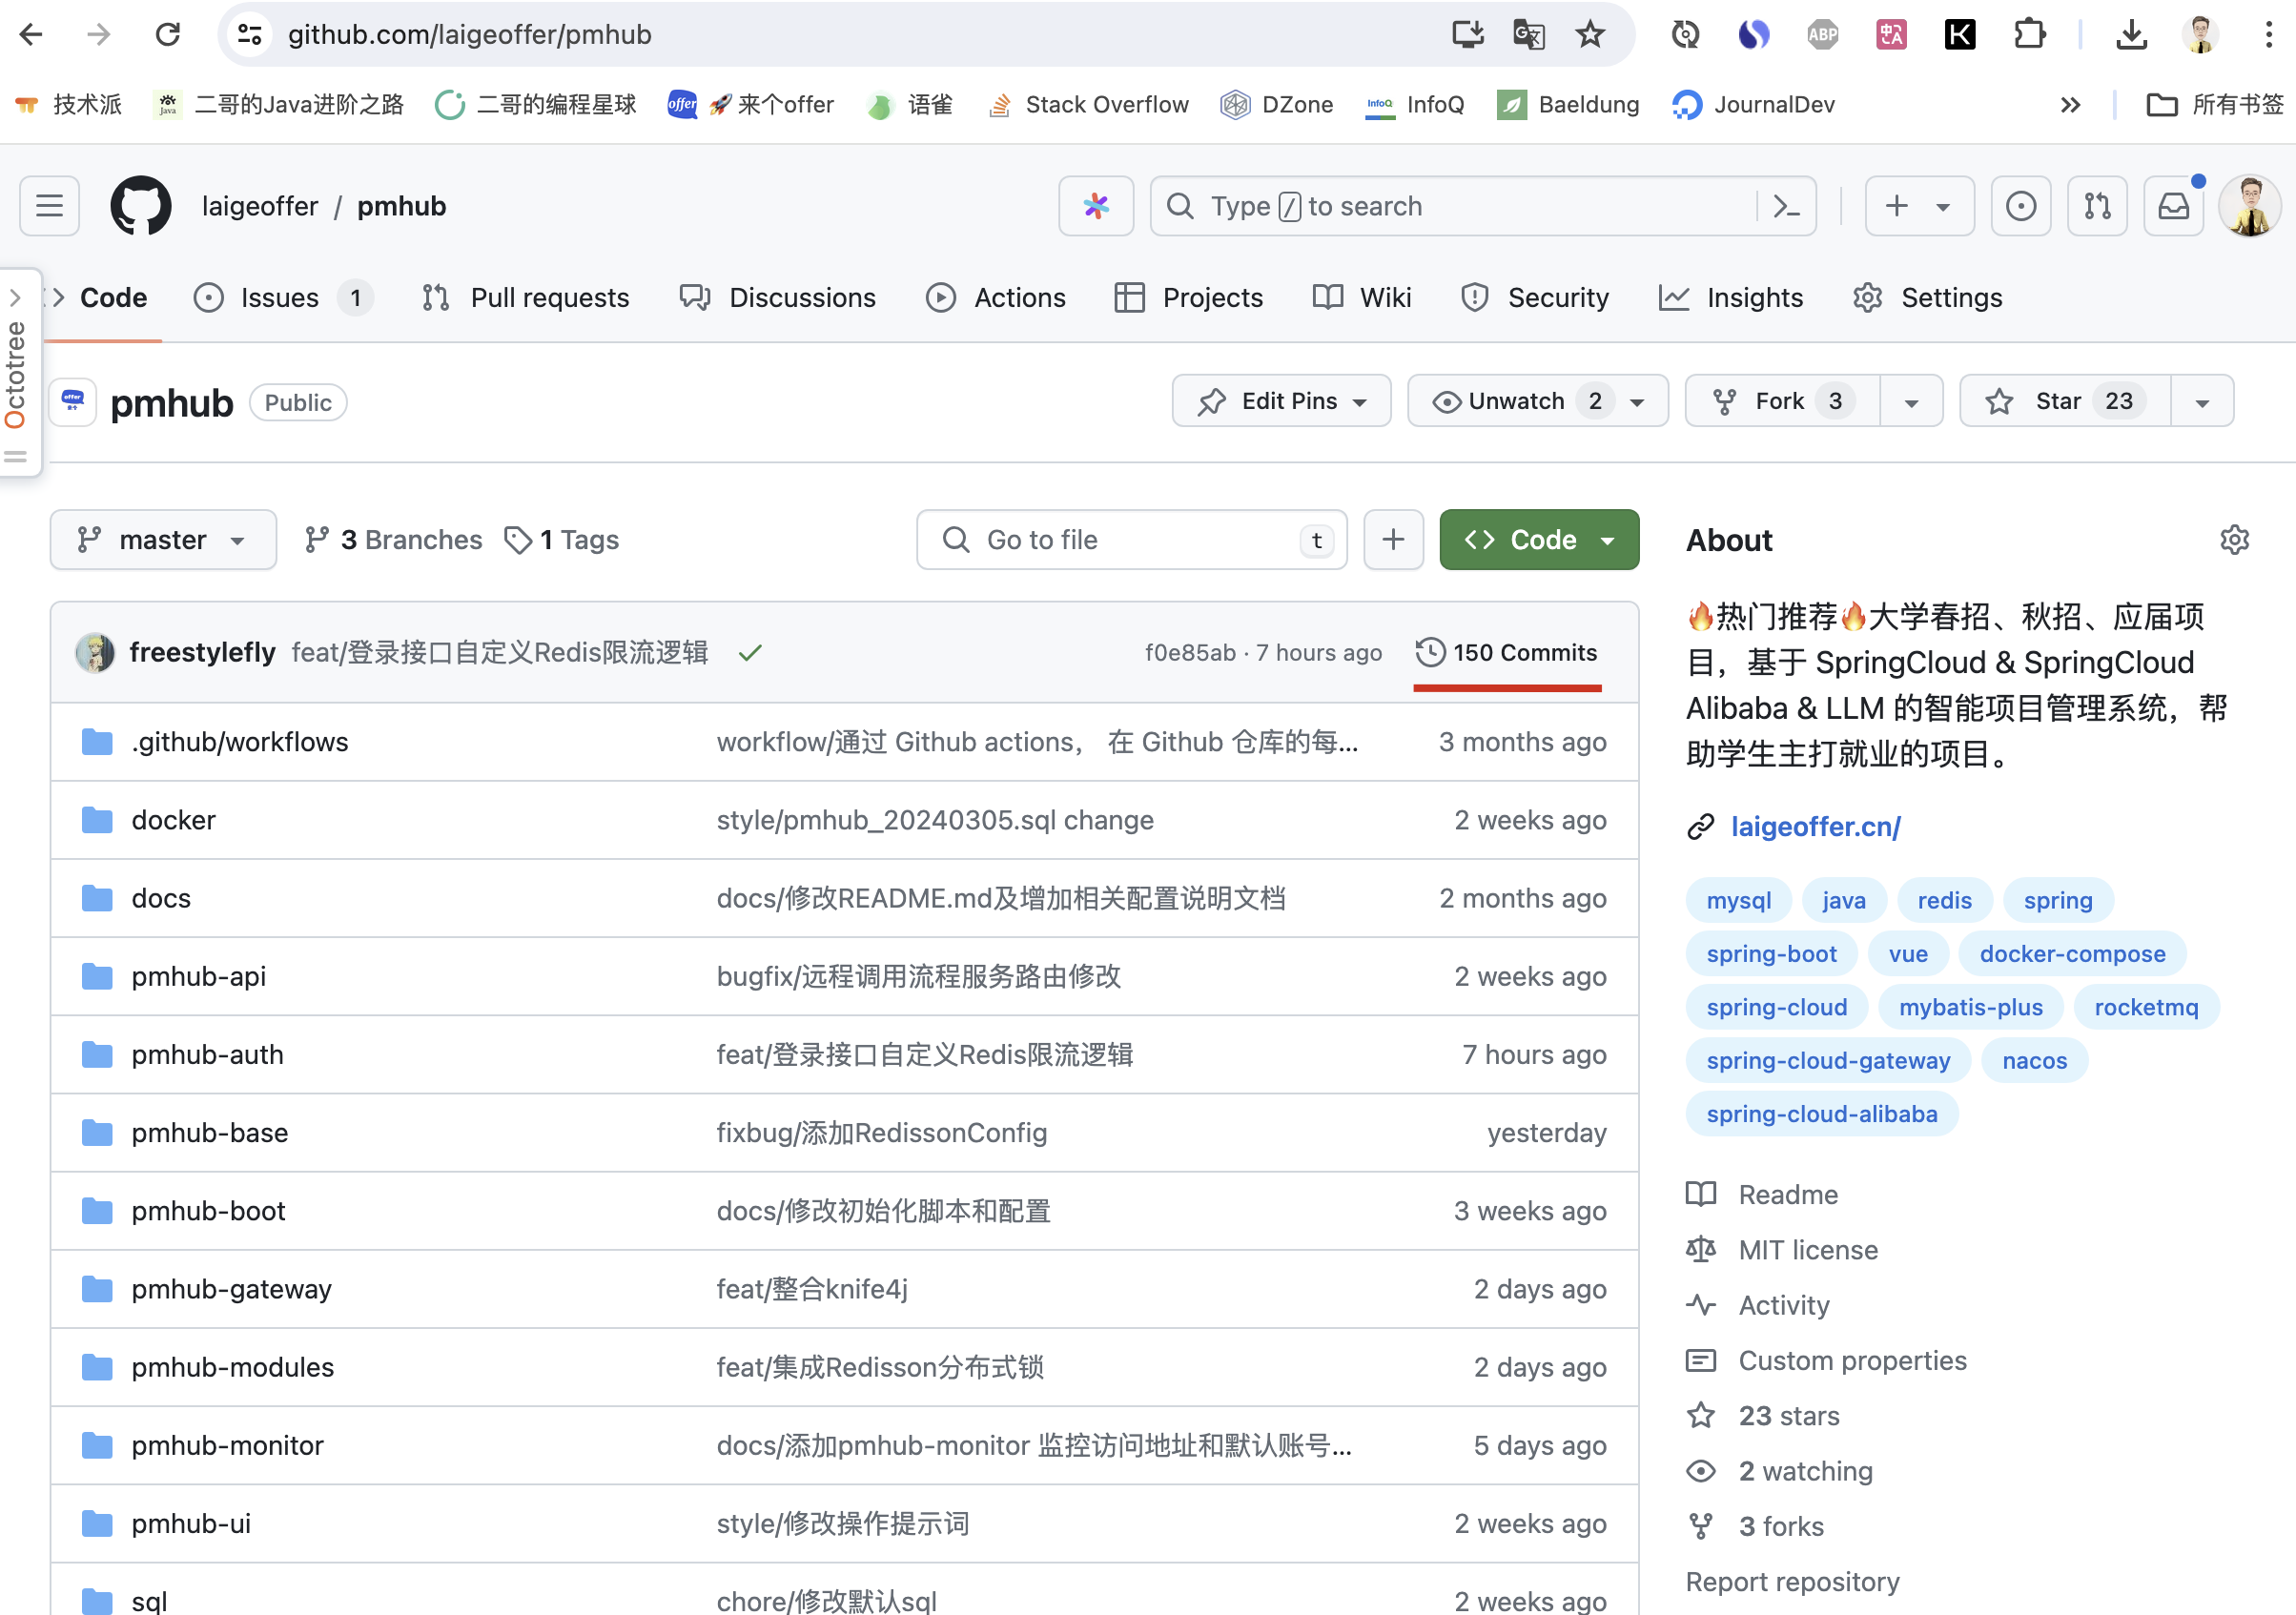
Task: View the 150 Commits history
Action: [x=1506, y=652]
